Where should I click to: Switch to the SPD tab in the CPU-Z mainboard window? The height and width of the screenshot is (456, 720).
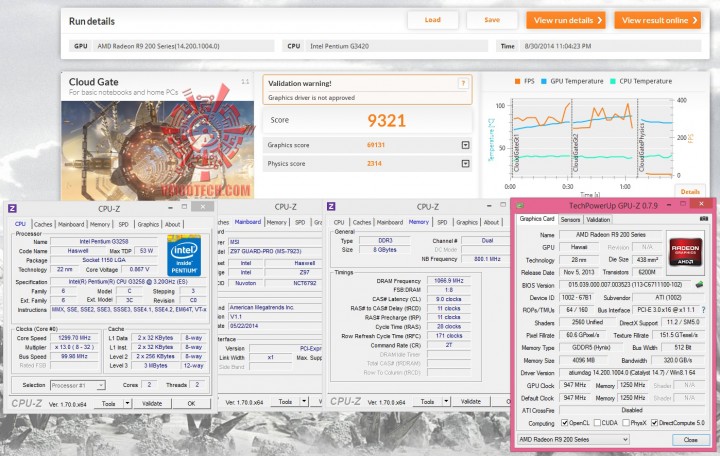[x=300, y=222]
